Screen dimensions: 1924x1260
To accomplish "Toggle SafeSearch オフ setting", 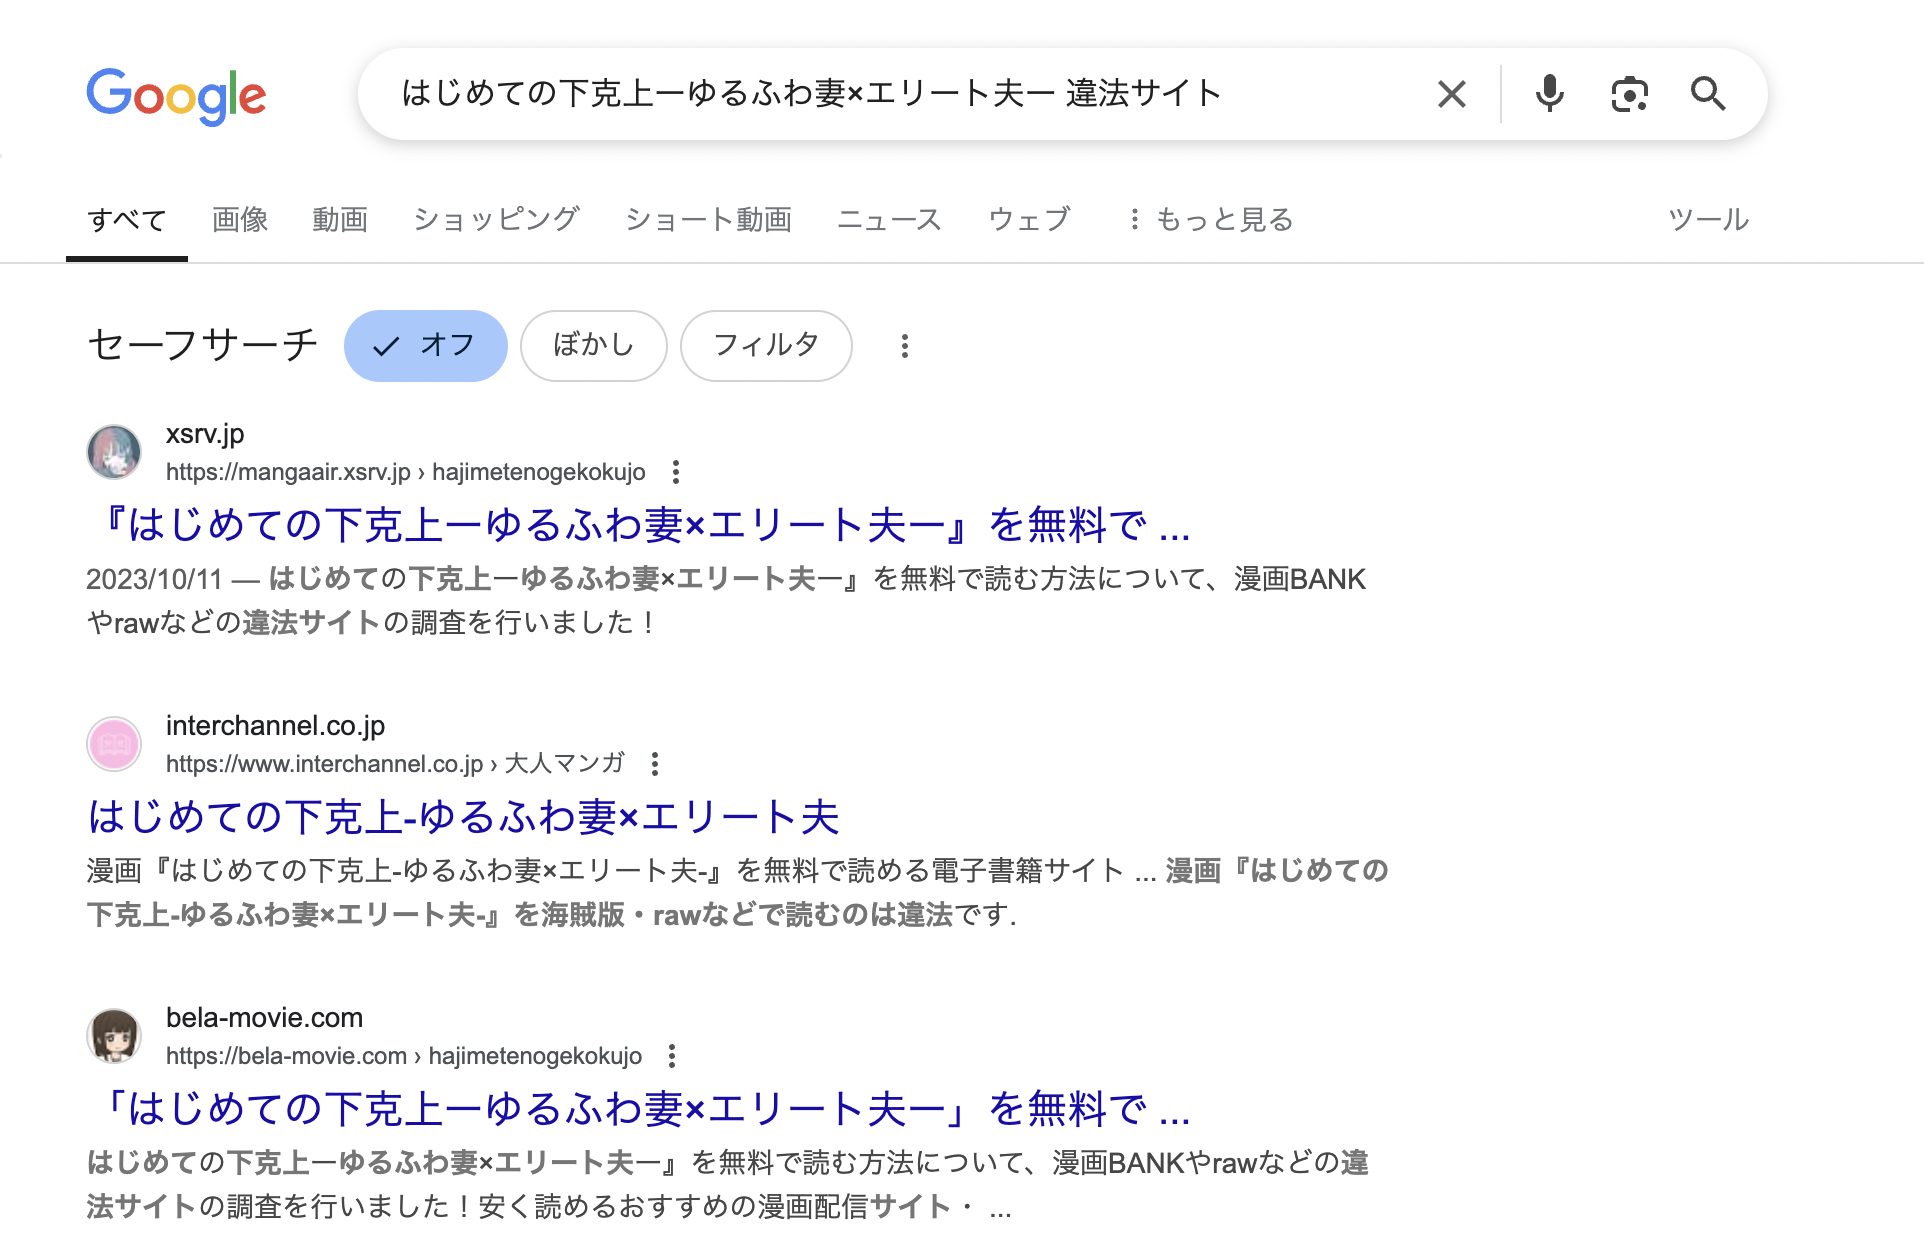I will coord(426,345).
